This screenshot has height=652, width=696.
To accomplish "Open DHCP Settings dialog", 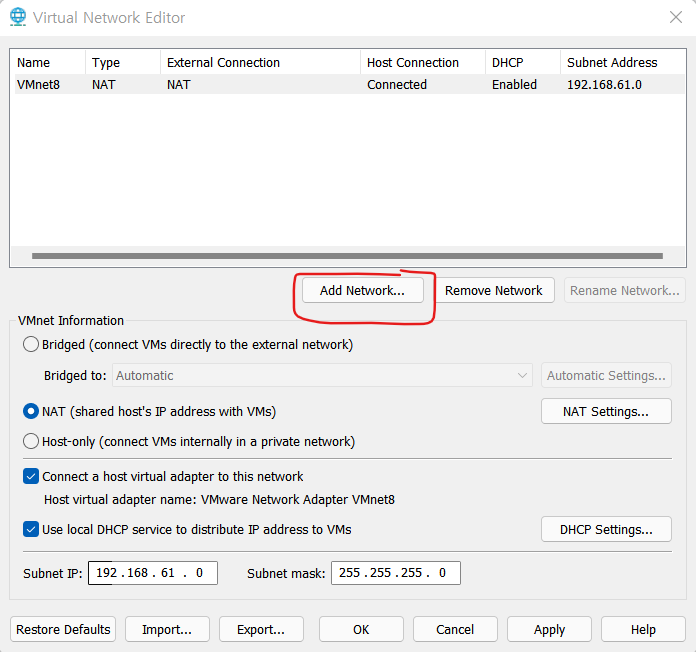I will click(606, 530).
